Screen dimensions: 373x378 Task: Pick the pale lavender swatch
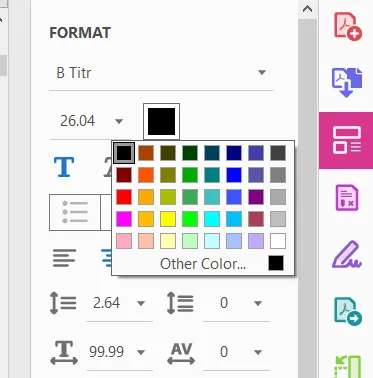(x=256, y=241)
